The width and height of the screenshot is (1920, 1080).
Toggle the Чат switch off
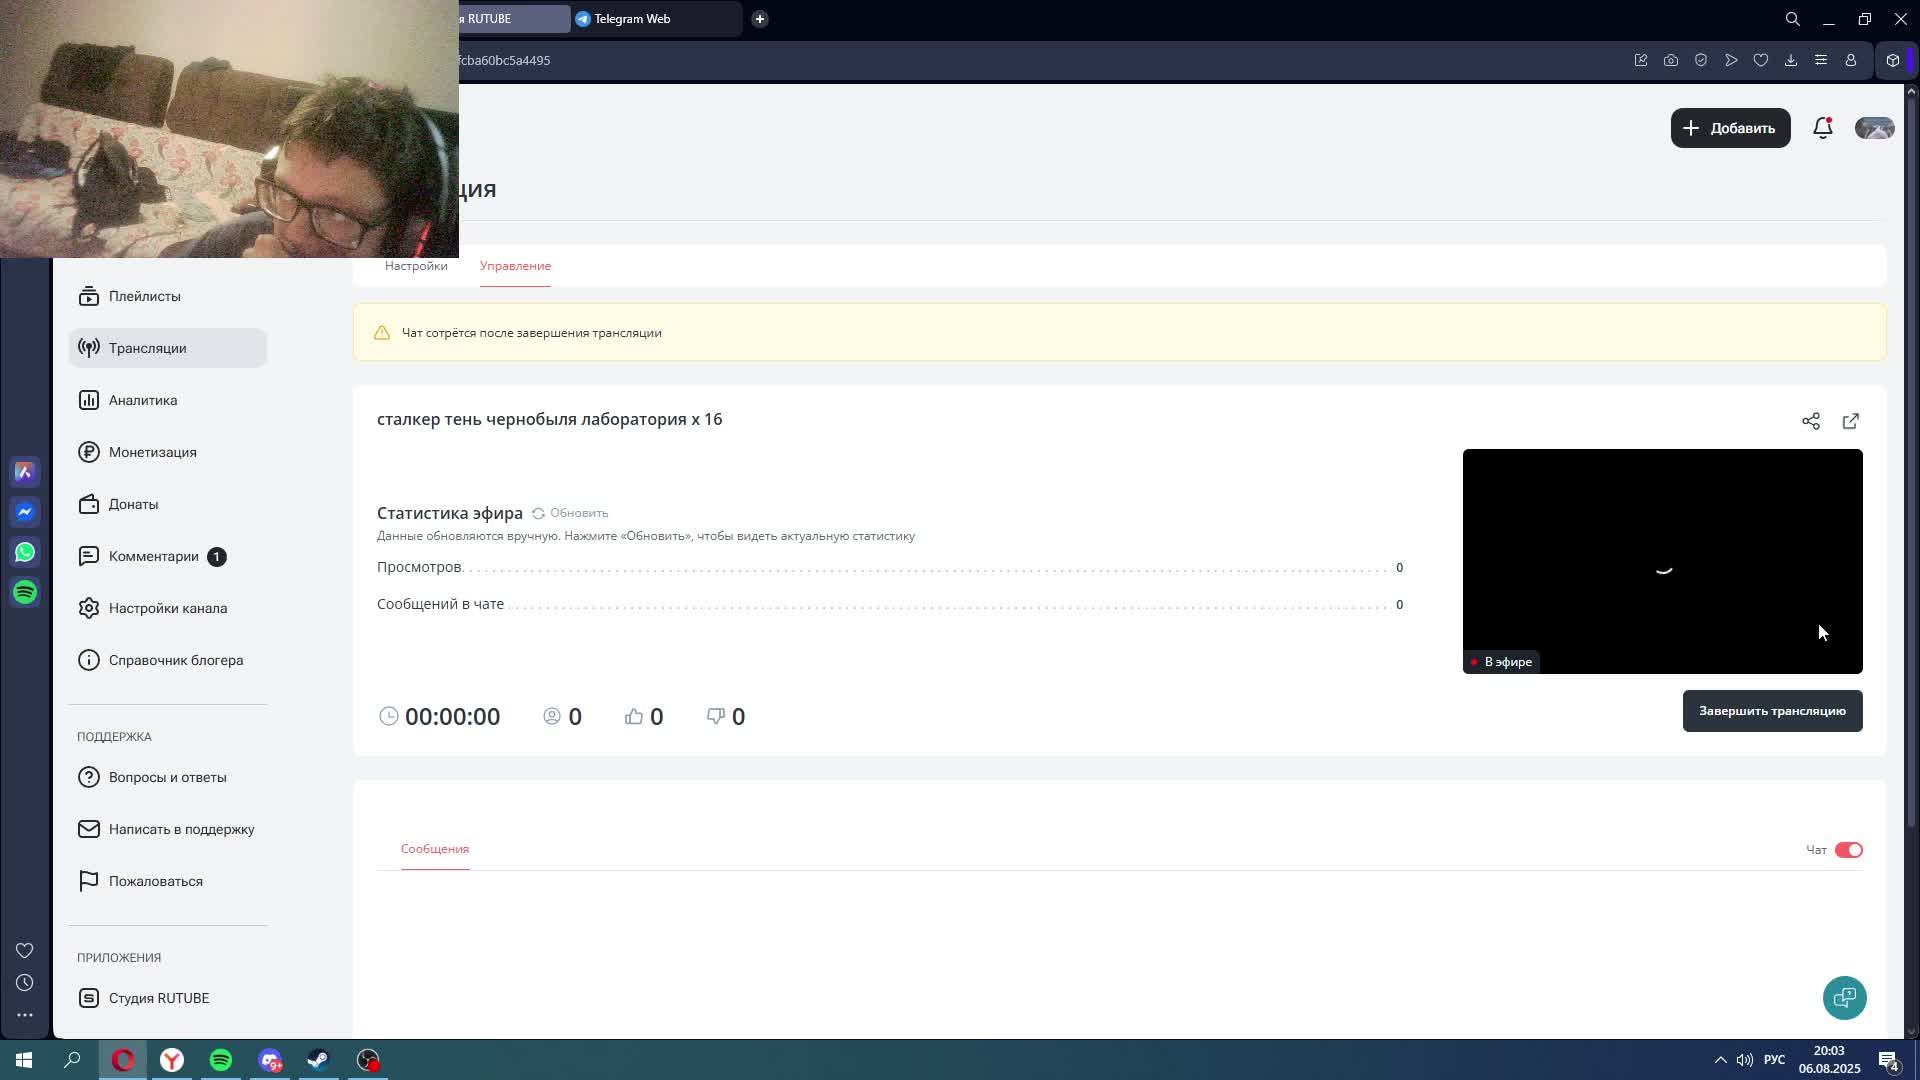click(x=1848, y=850)
